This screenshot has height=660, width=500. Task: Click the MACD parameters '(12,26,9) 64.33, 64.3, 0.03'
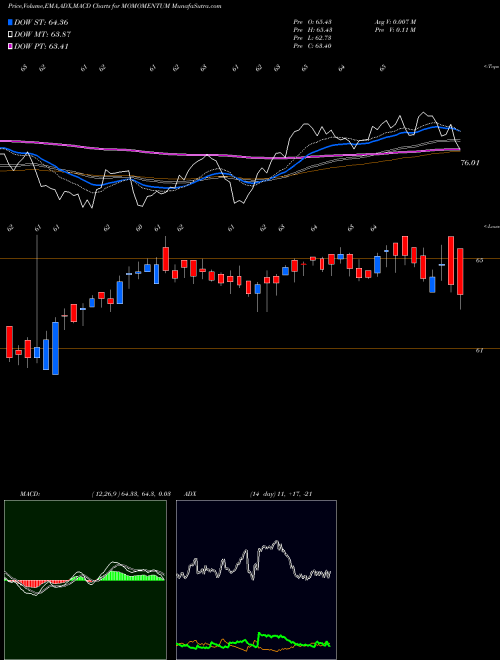130,494
